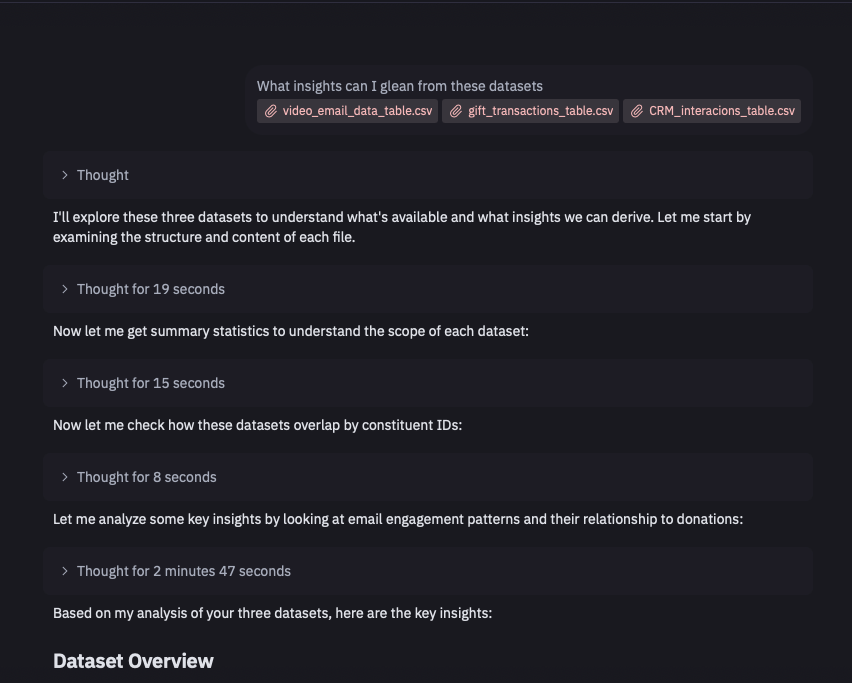This screenshot has width=852, height=683.
Task: Click paperclip icon on gift_transactions_table.csv
Action: coord(456,111)
